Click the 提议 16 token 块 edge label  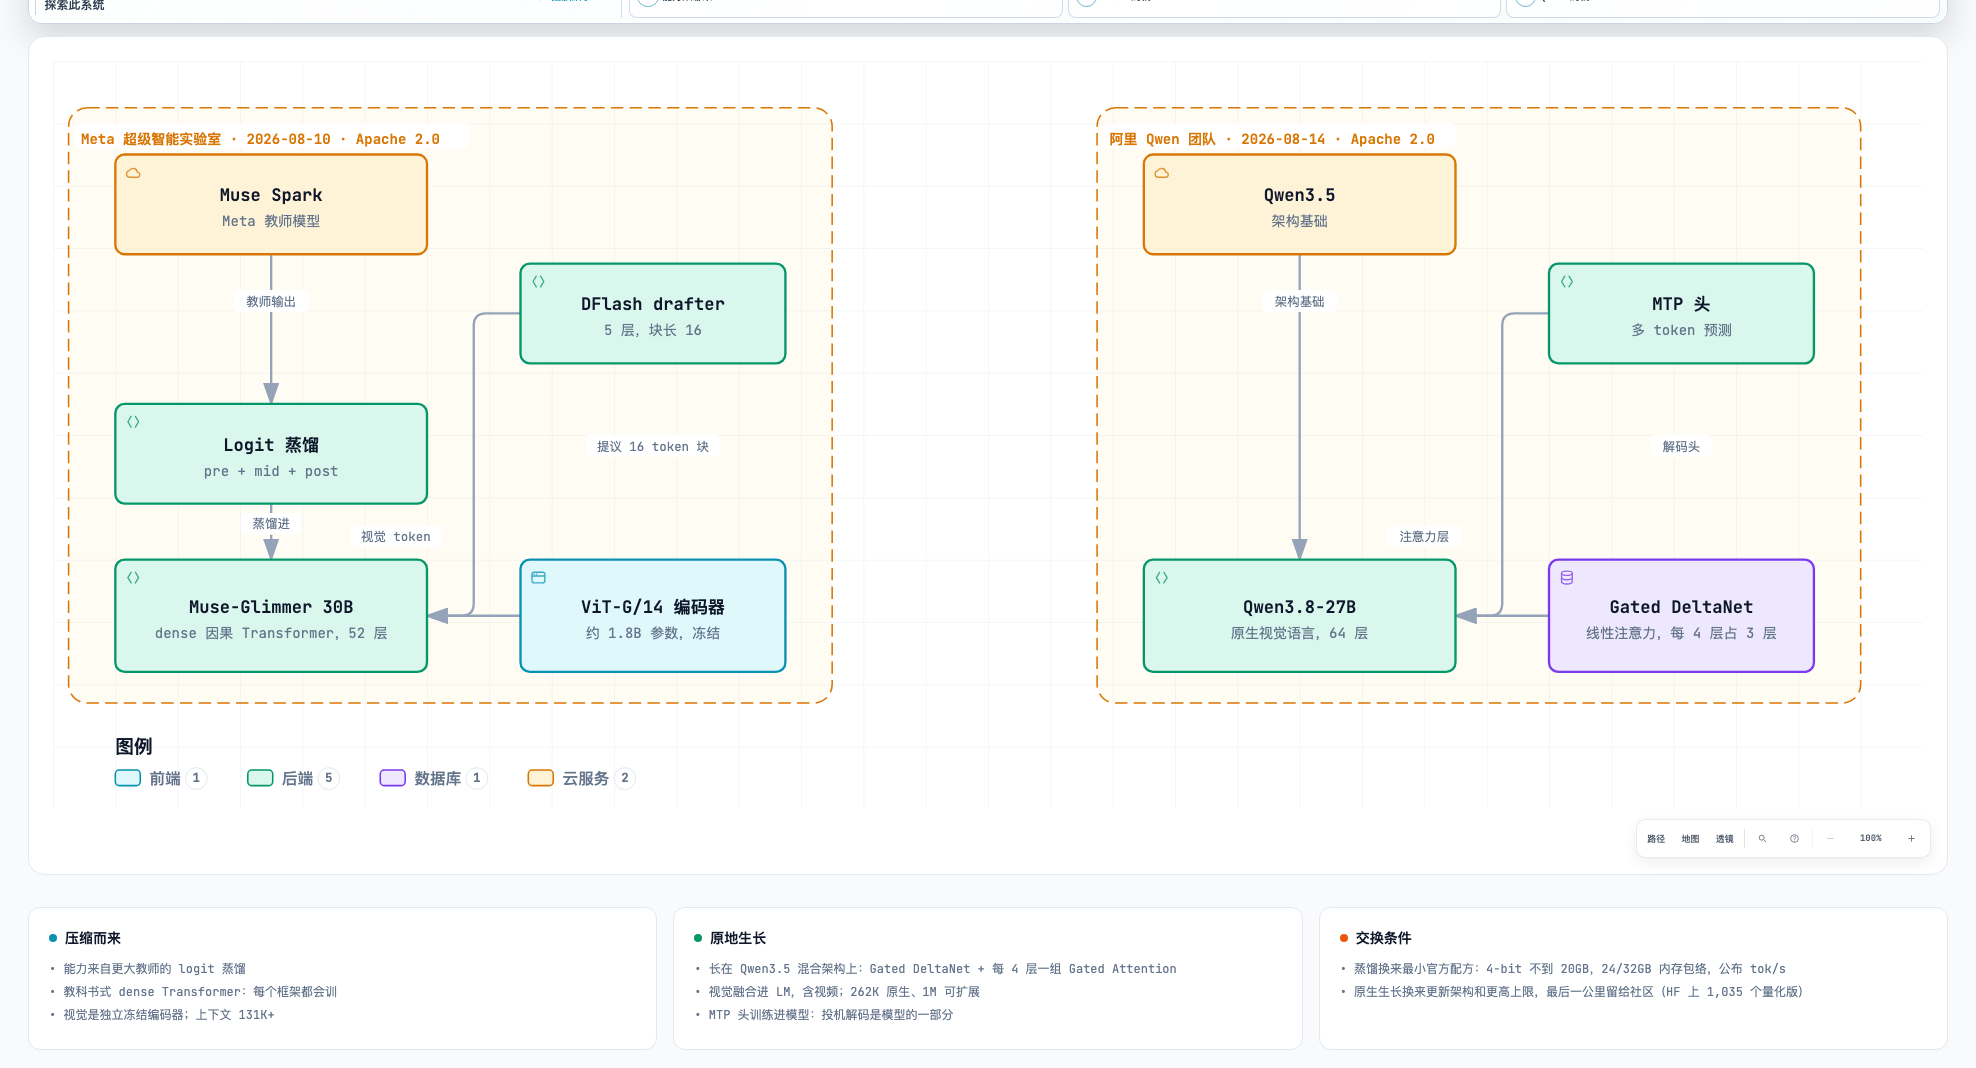(653, 447)
